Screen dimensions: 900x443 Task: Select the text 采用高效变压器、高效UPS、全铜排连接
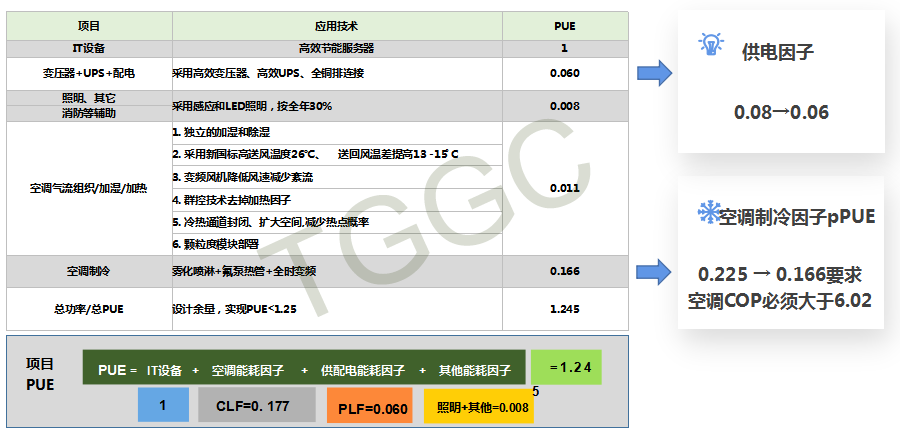pyautogui.click(x=268, y=73)
